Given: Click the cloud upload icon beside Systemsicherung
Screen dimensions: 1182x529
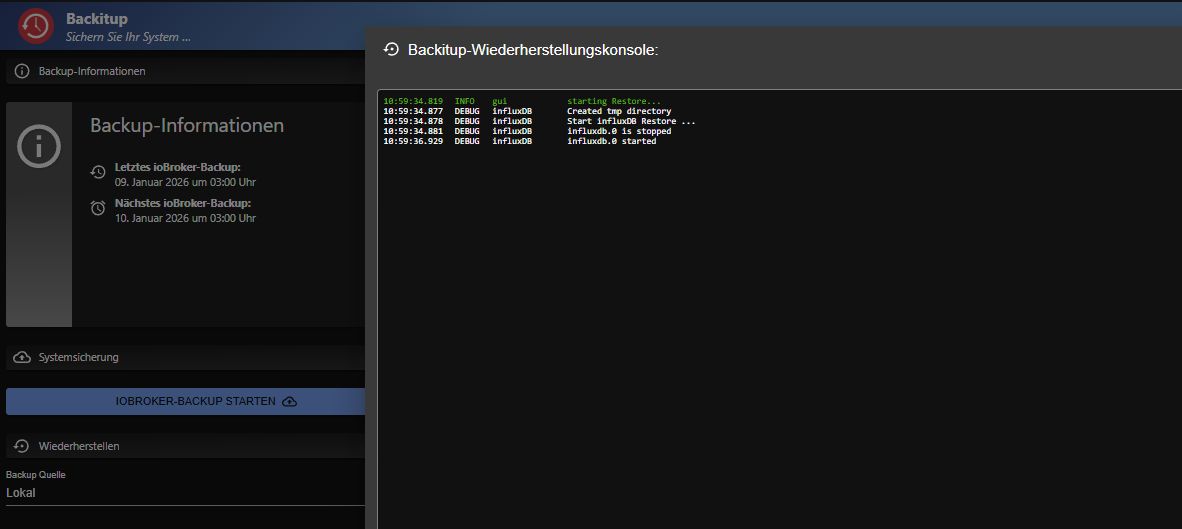Looking at the screenshot, I should click(22, 357).
